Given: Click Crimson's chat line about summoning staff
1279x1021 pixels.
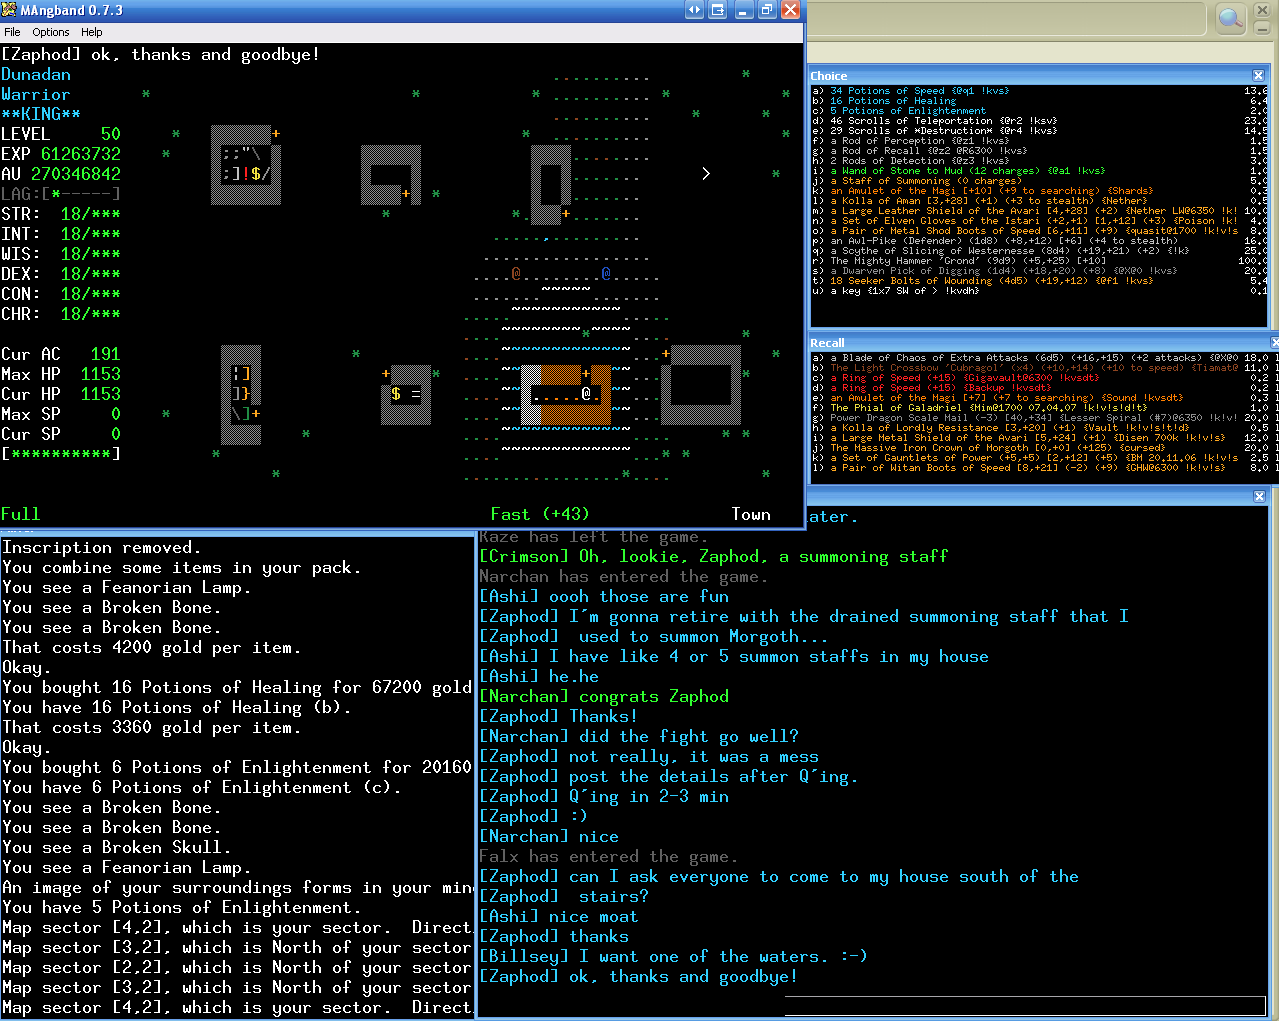Looking at the screenshot, I should point(714,556).
